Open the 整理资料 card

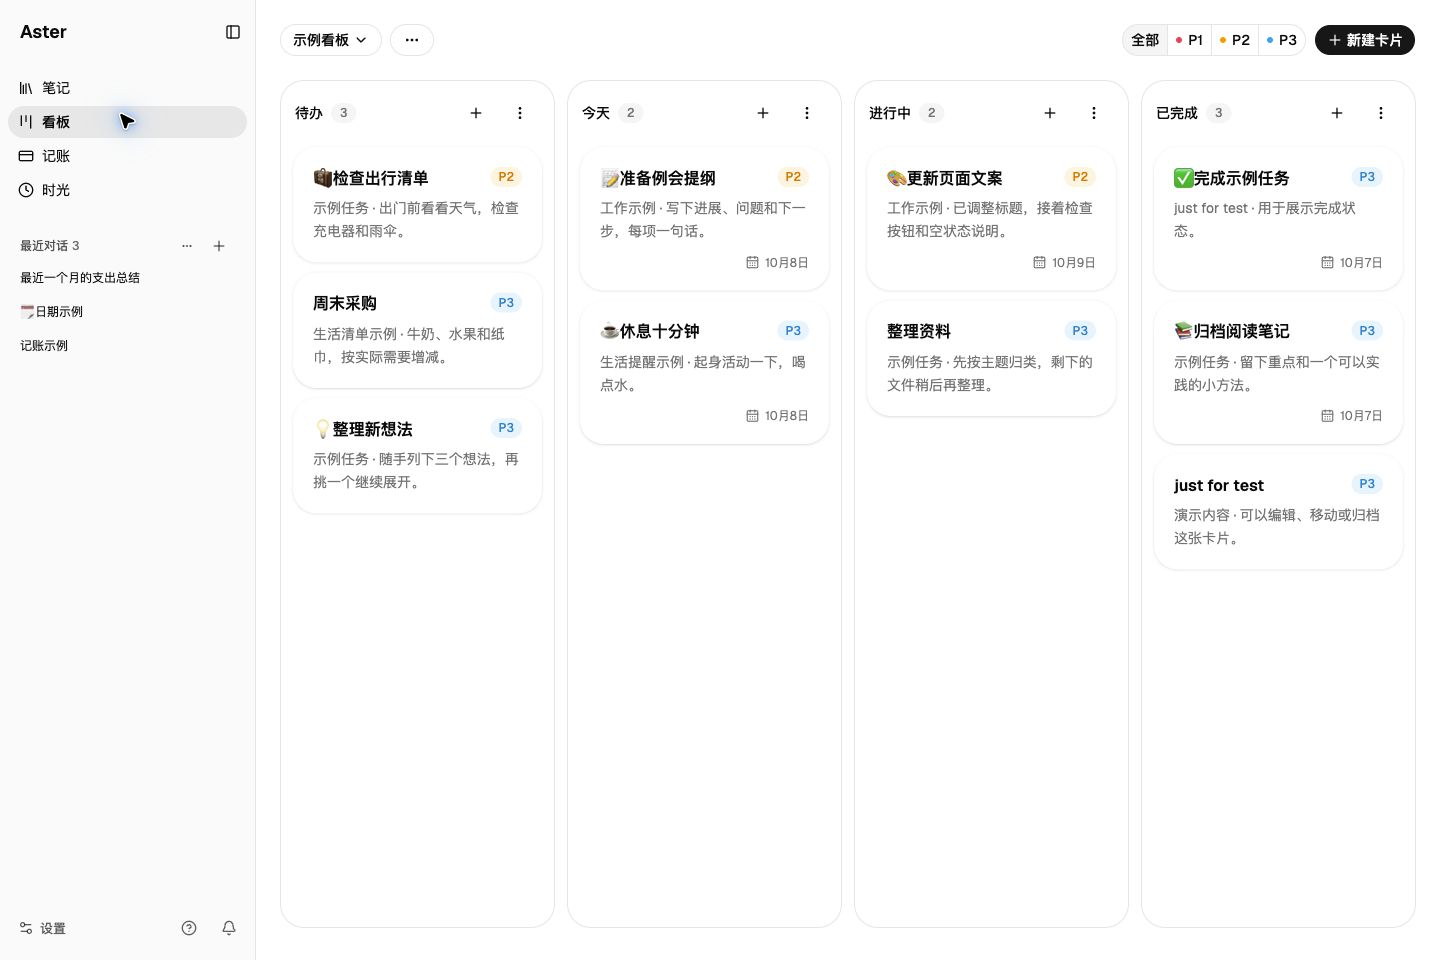[x=991, y=358]
